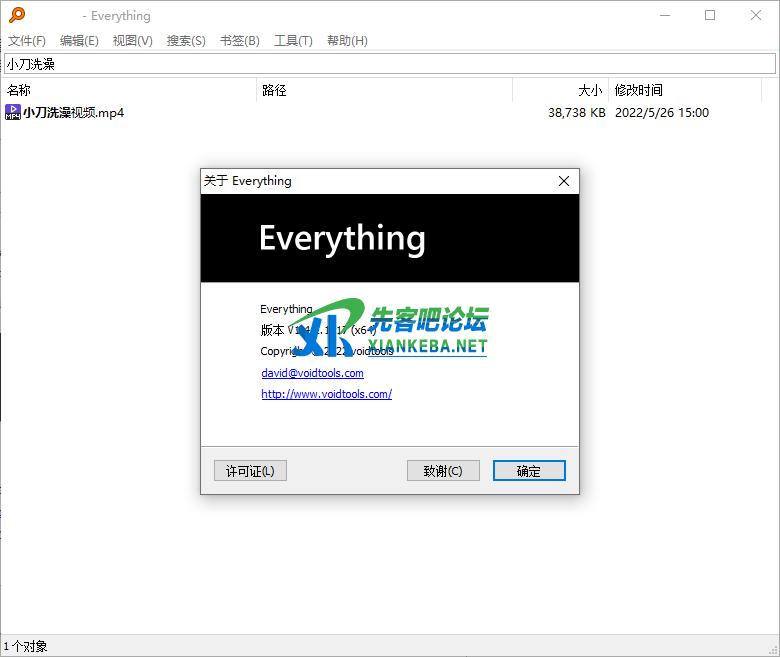The height and width of the screenshot is (657, 780).
Task: Open the david@voidtools.com email link
Action: pos(312,373)
